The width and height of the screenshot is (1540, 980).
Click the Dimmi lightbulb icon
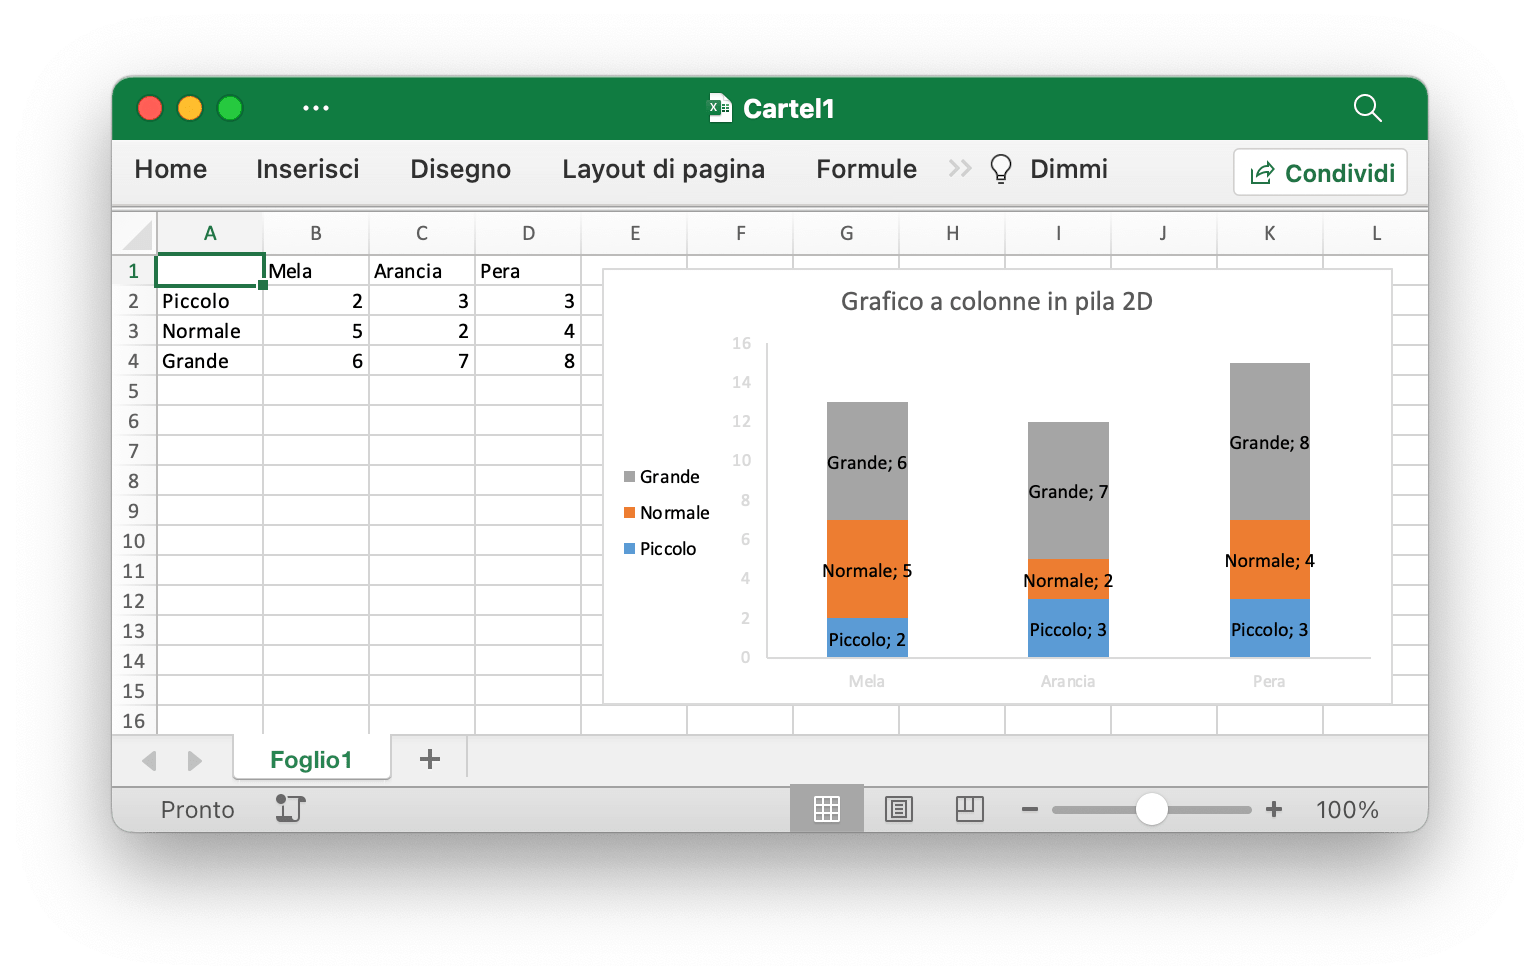point(1000,169)
